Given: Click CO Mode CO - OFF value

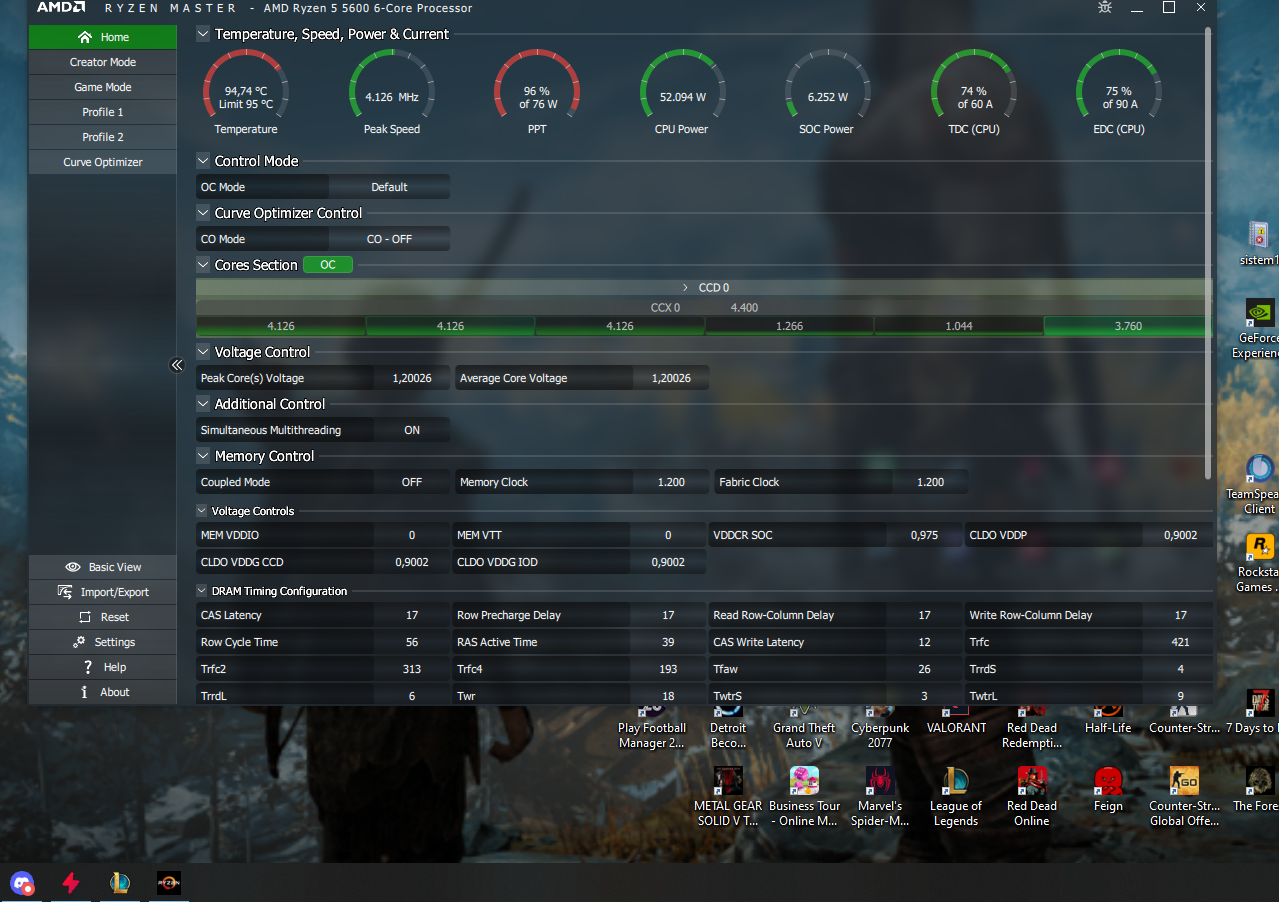Looking at the screenshot, I should click(389, 239).
